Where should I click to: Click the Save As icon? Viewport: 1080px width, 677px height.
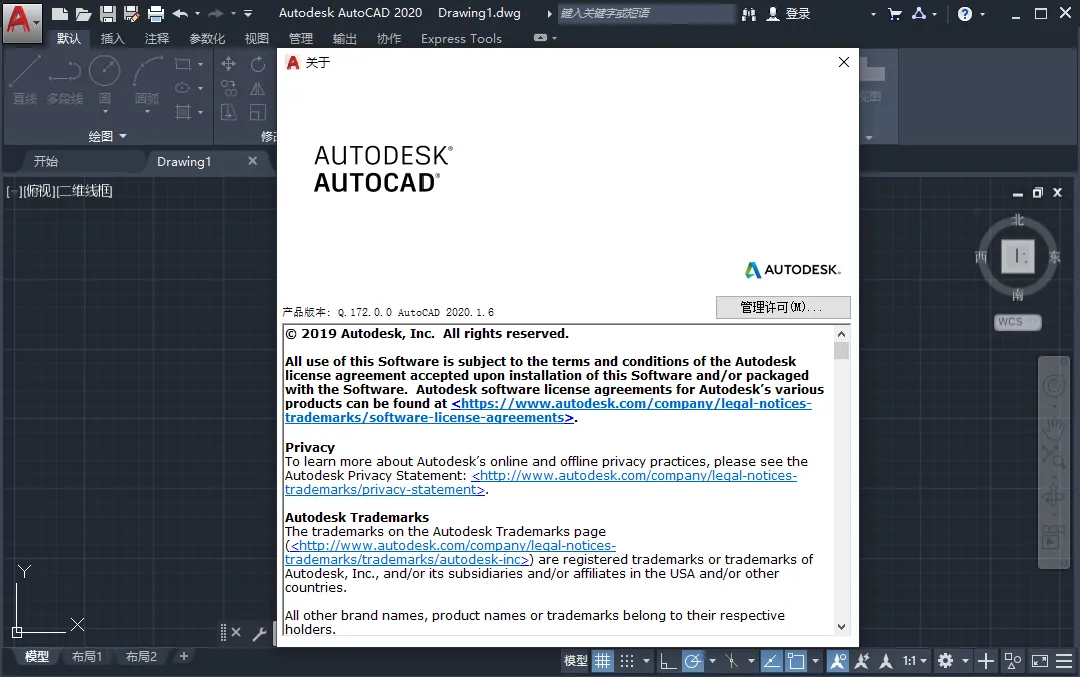click(x=131, y=13)
